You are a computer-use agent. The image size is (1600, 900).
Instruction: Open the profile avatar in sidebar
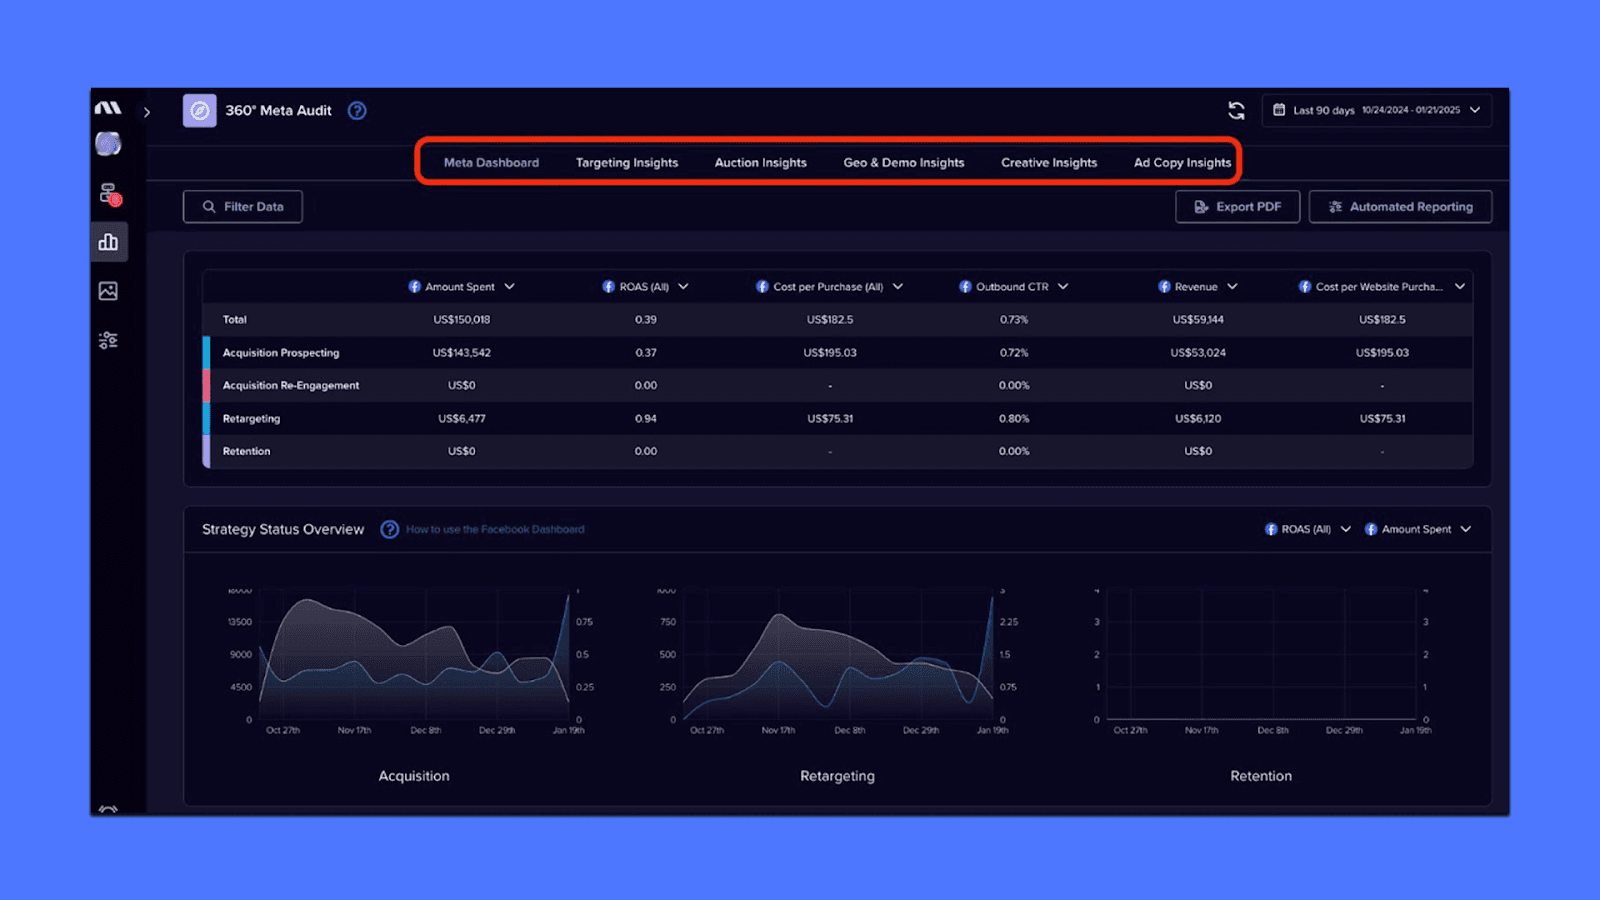click(x=108, y=144)
